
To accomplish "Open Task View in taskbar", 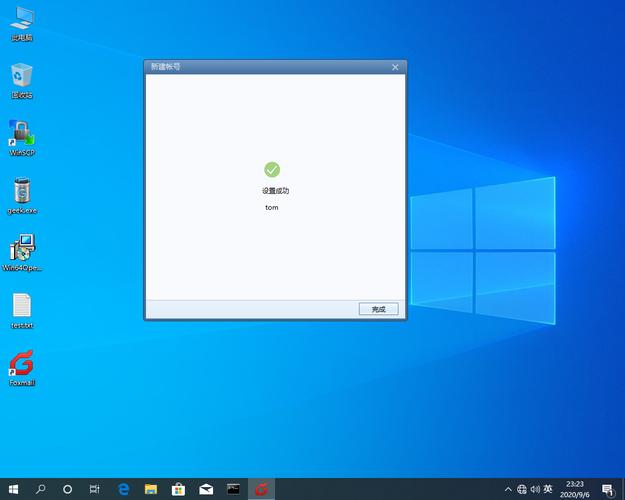I will (x=95, y=489).
